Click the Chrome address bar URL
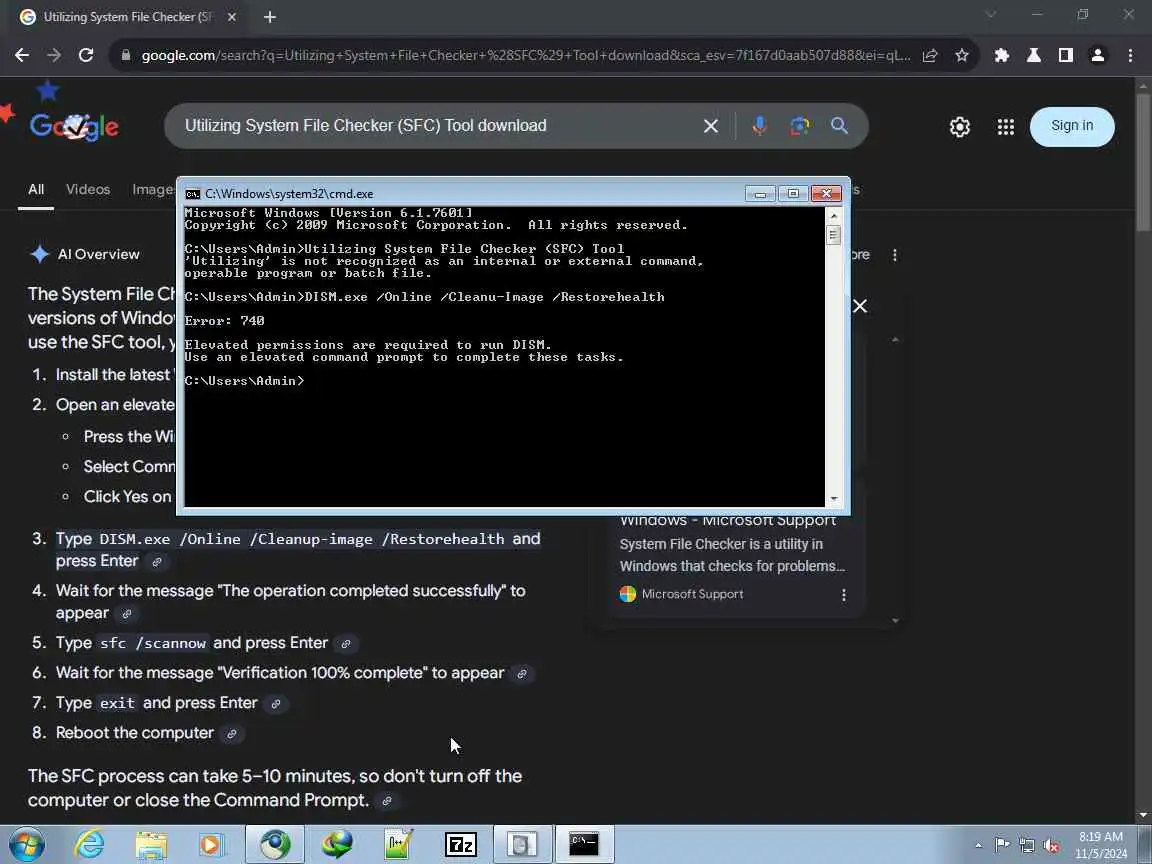Image resolution: width=1152 pixels, height=864 pixels. coord(525,55)
